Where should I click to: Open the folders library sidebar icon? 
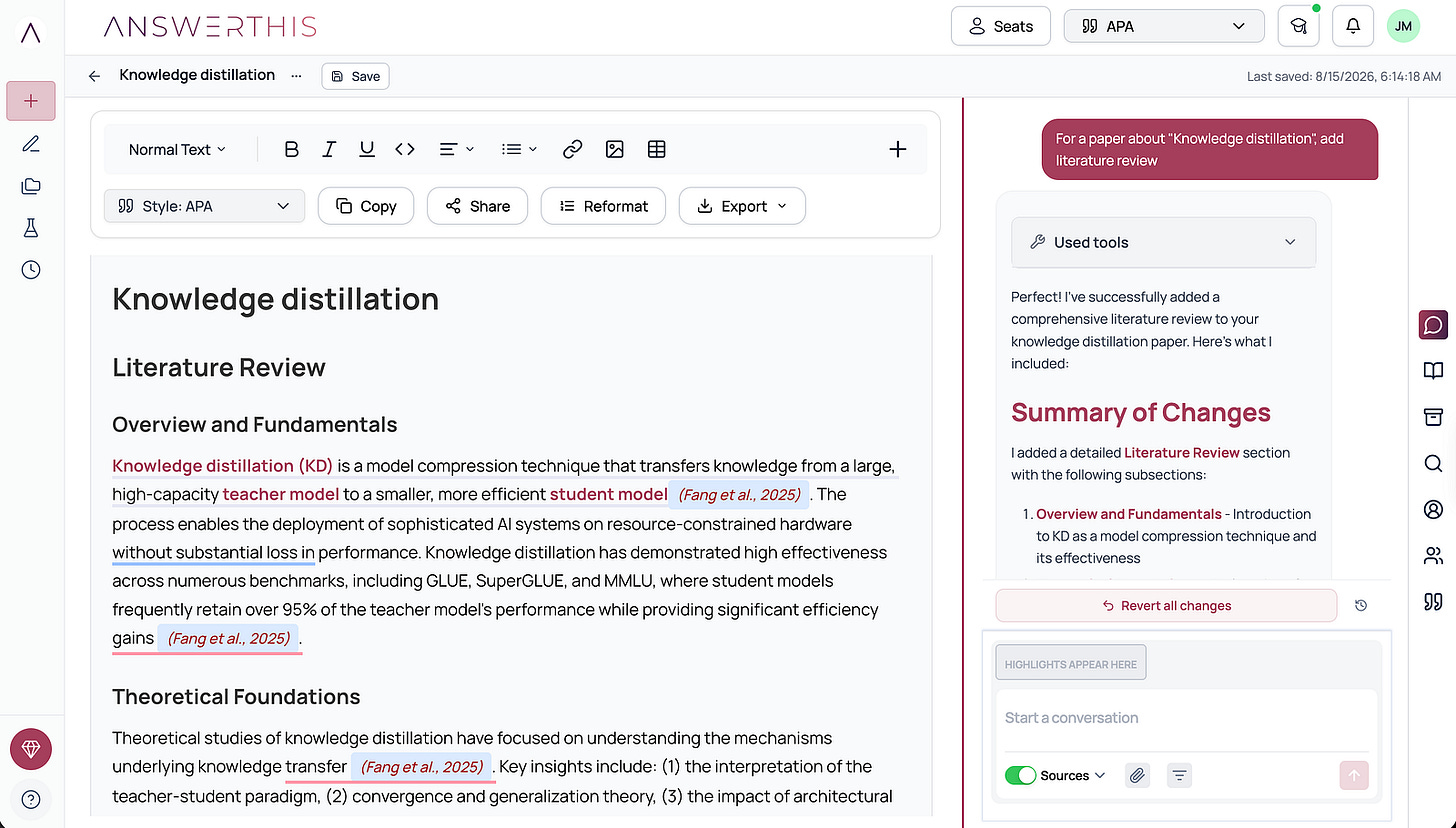point(31,186)
